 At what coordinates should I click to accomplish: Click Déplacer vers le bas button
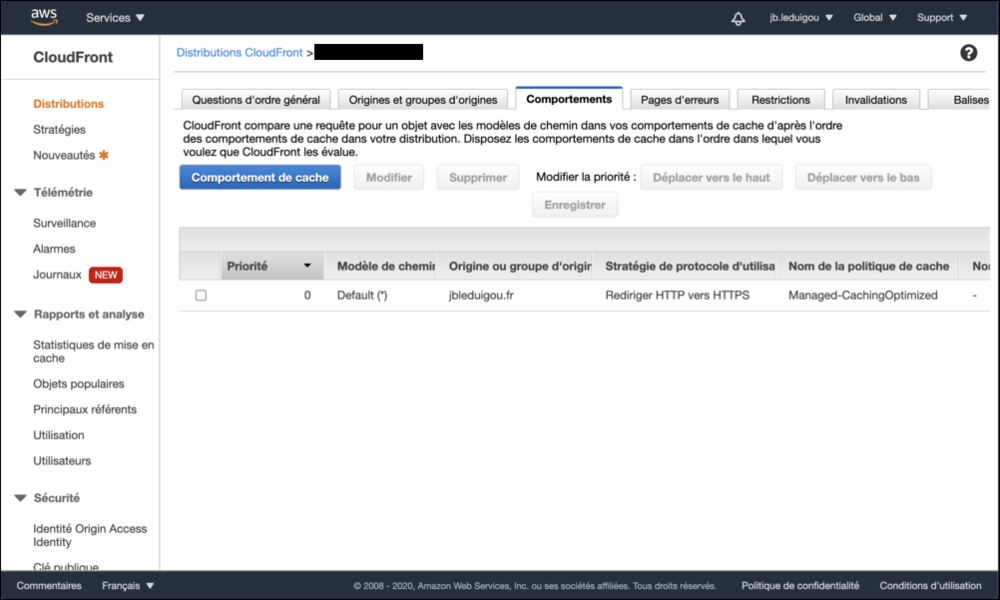(x=863, y=177)
